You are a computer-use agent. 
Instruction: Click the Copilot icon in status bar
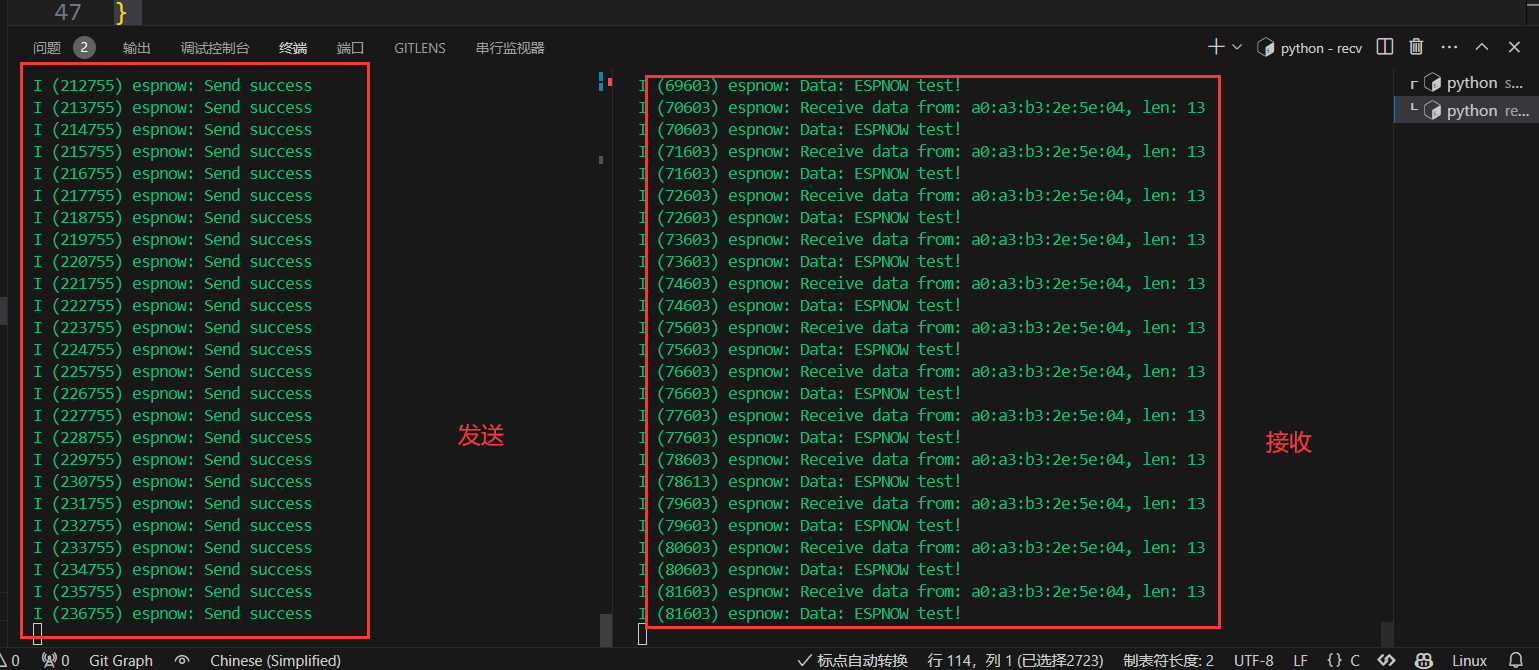[1421, 660]
